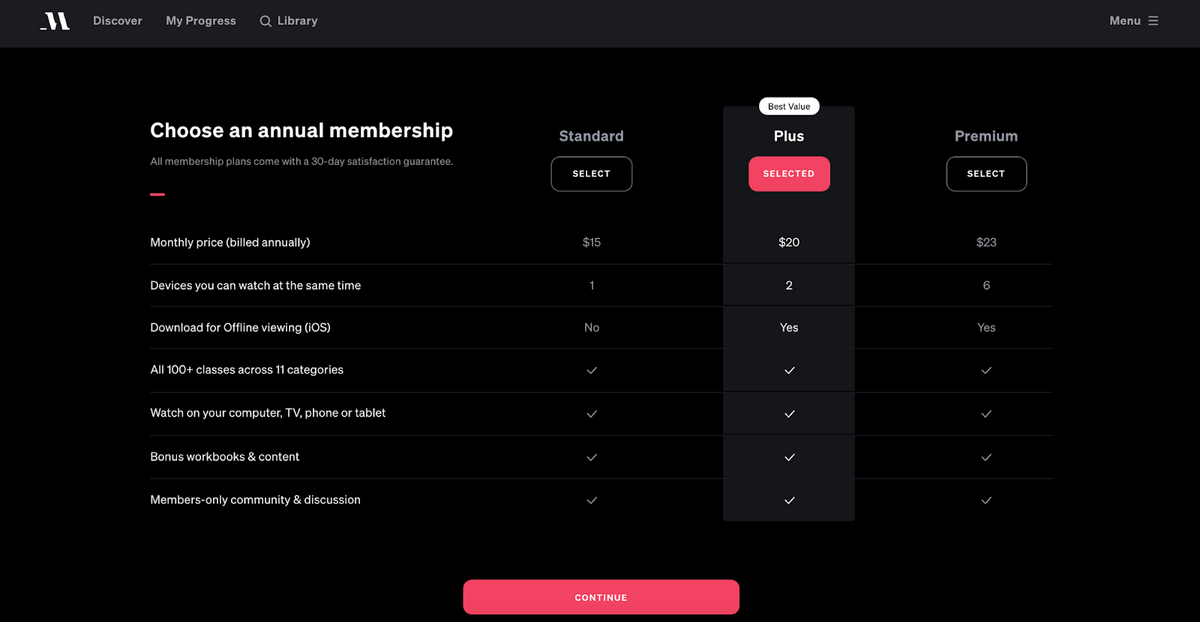Click the Premium checkmark for Bonus workbooks
Screen dimensions: 1200x622
(986, 457)
